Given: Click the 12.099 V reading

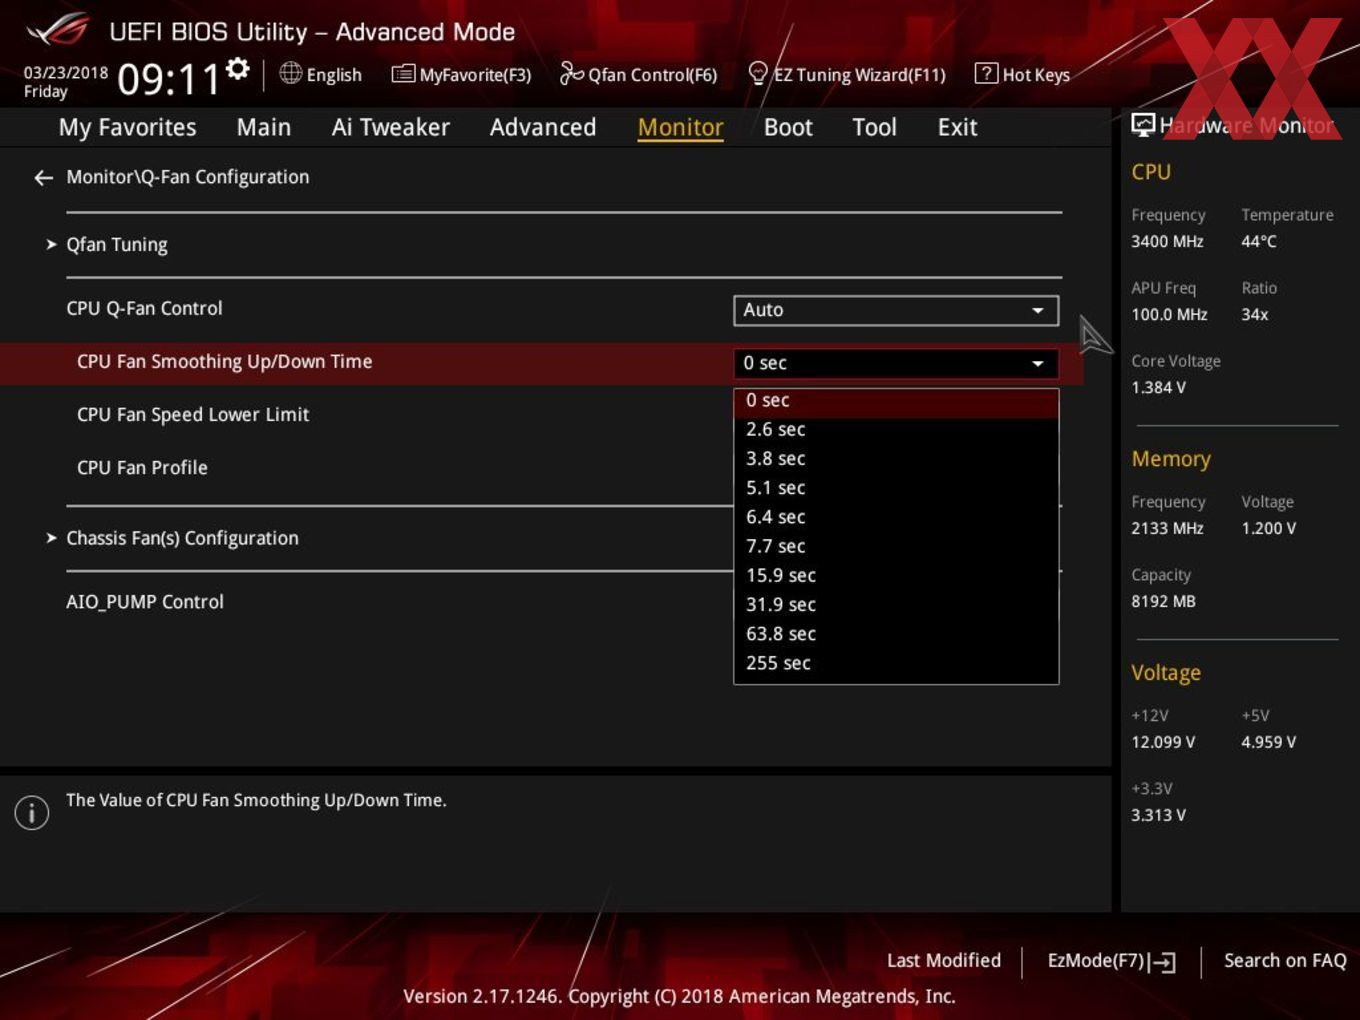Looking at the screenshot, I should pyautogui.click(x=1163, y=742).
